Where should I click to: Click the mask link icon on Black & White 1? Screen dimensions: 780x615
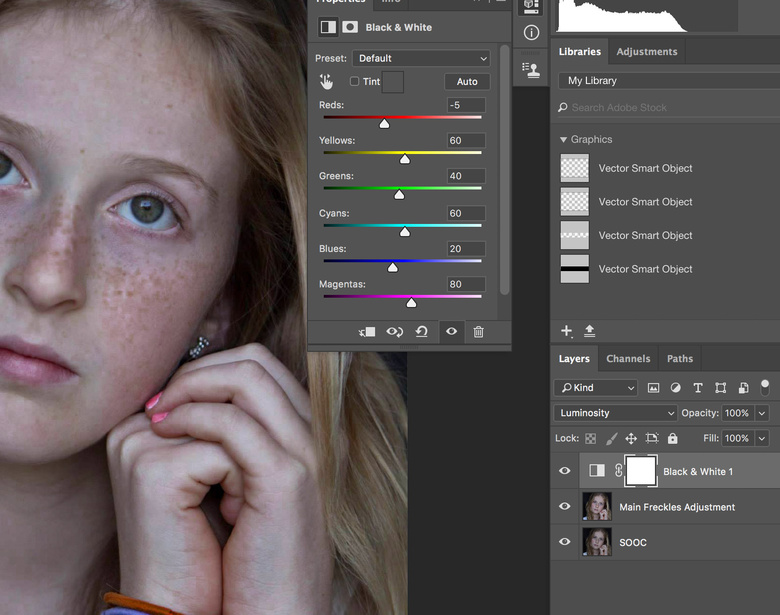click(618, 471)
